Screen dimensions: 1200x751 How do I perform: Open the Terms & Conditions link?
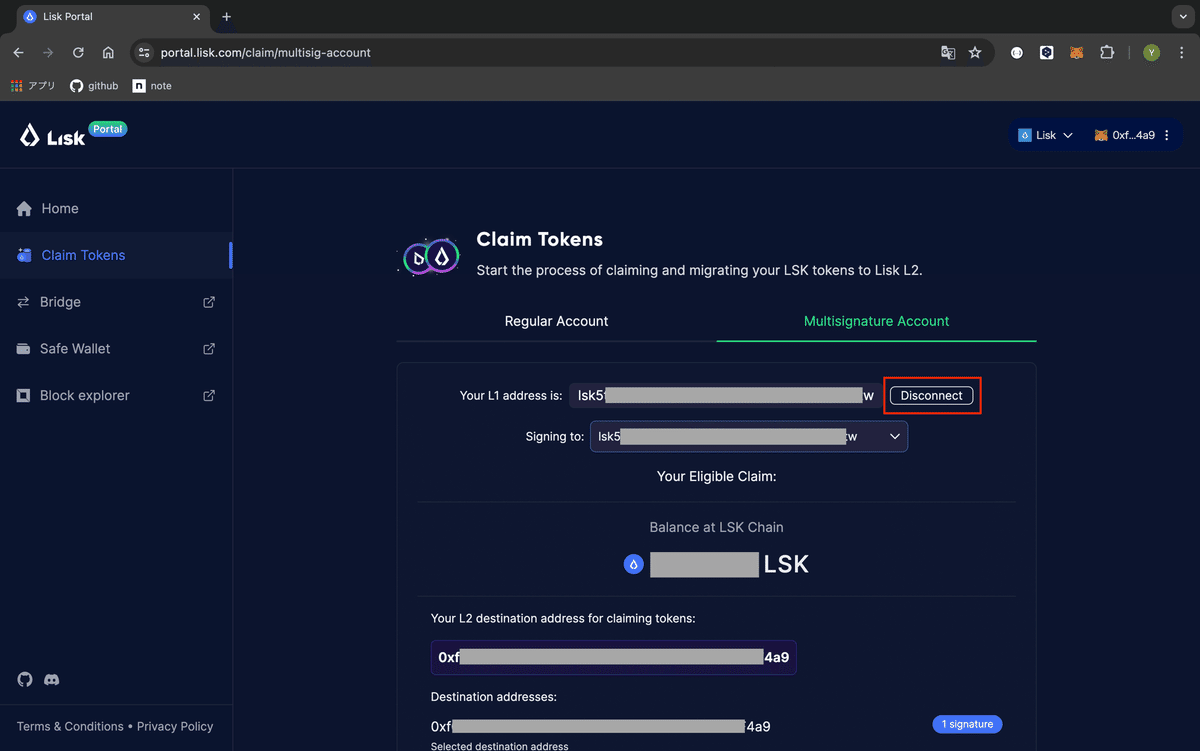[x=70, y=727]
